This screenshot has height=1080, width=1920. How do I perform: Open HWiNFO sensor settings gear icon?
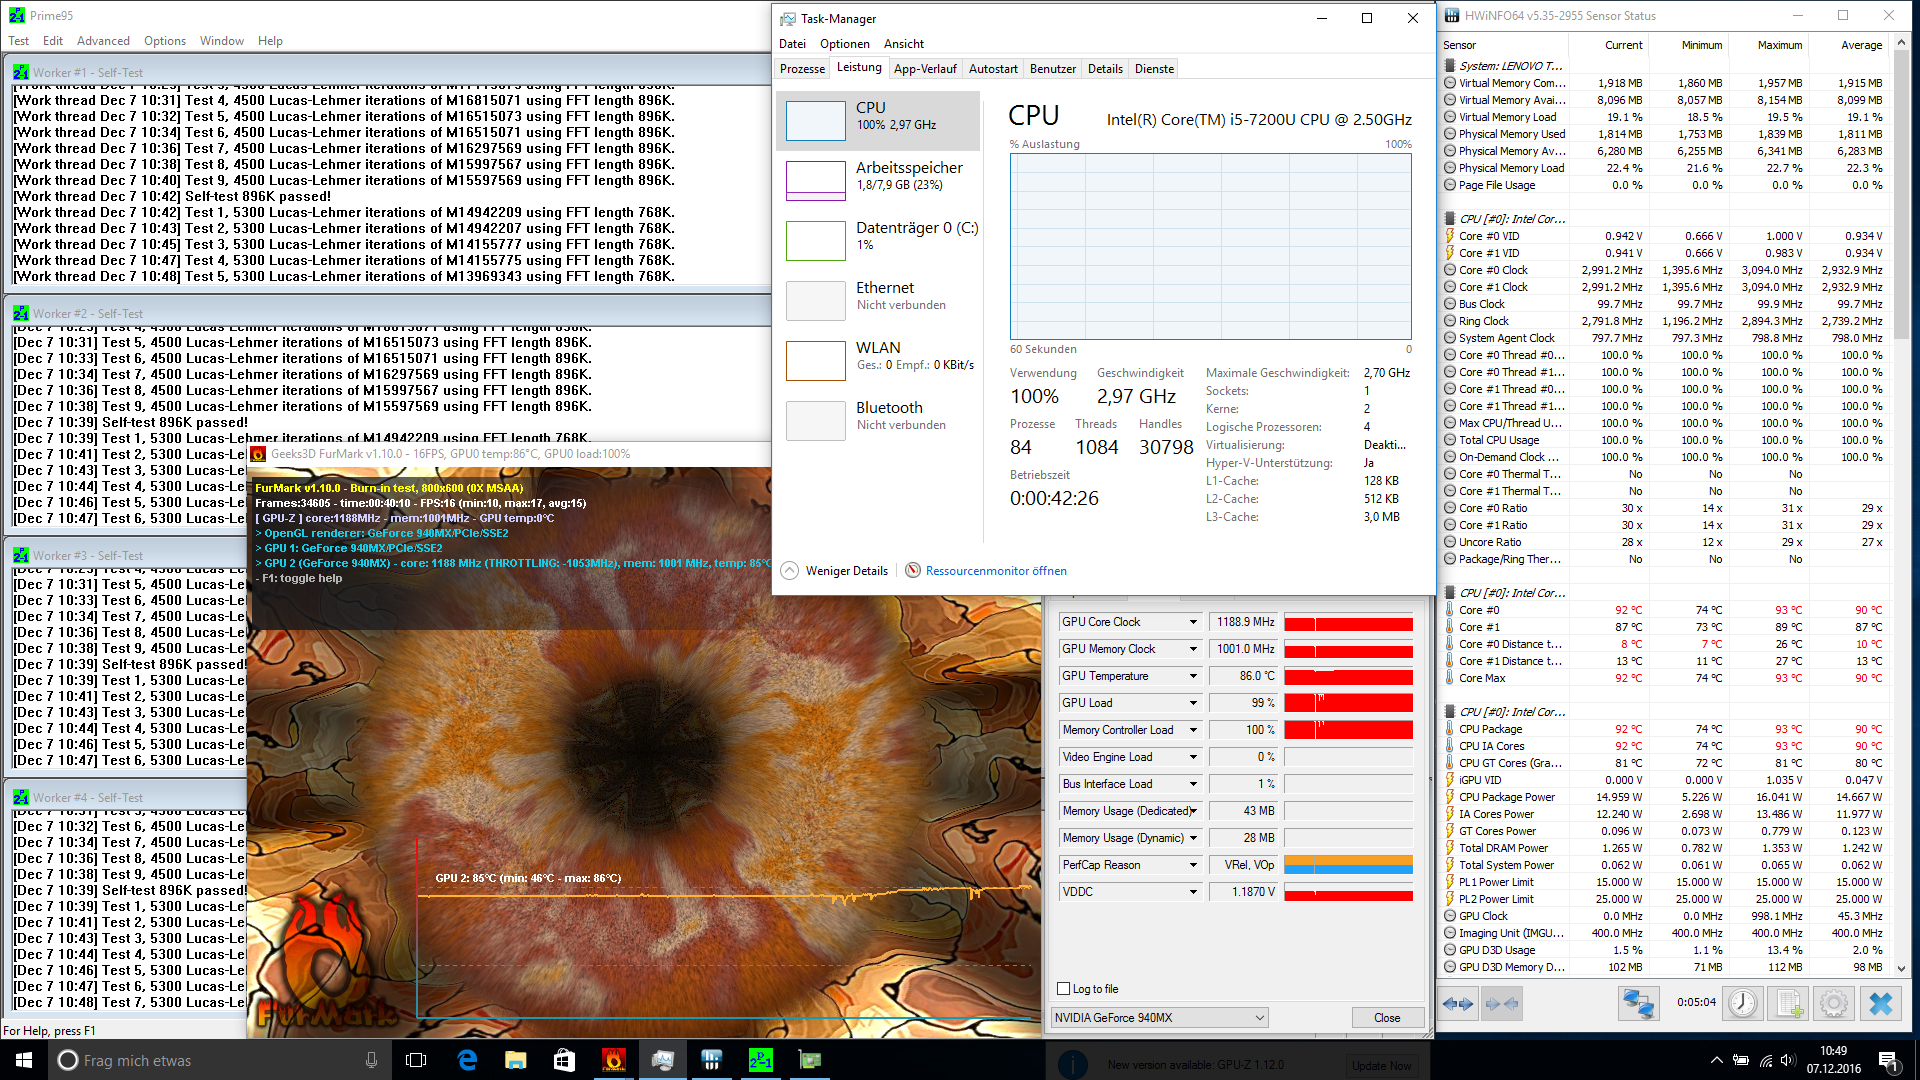coord(1834,1003)
